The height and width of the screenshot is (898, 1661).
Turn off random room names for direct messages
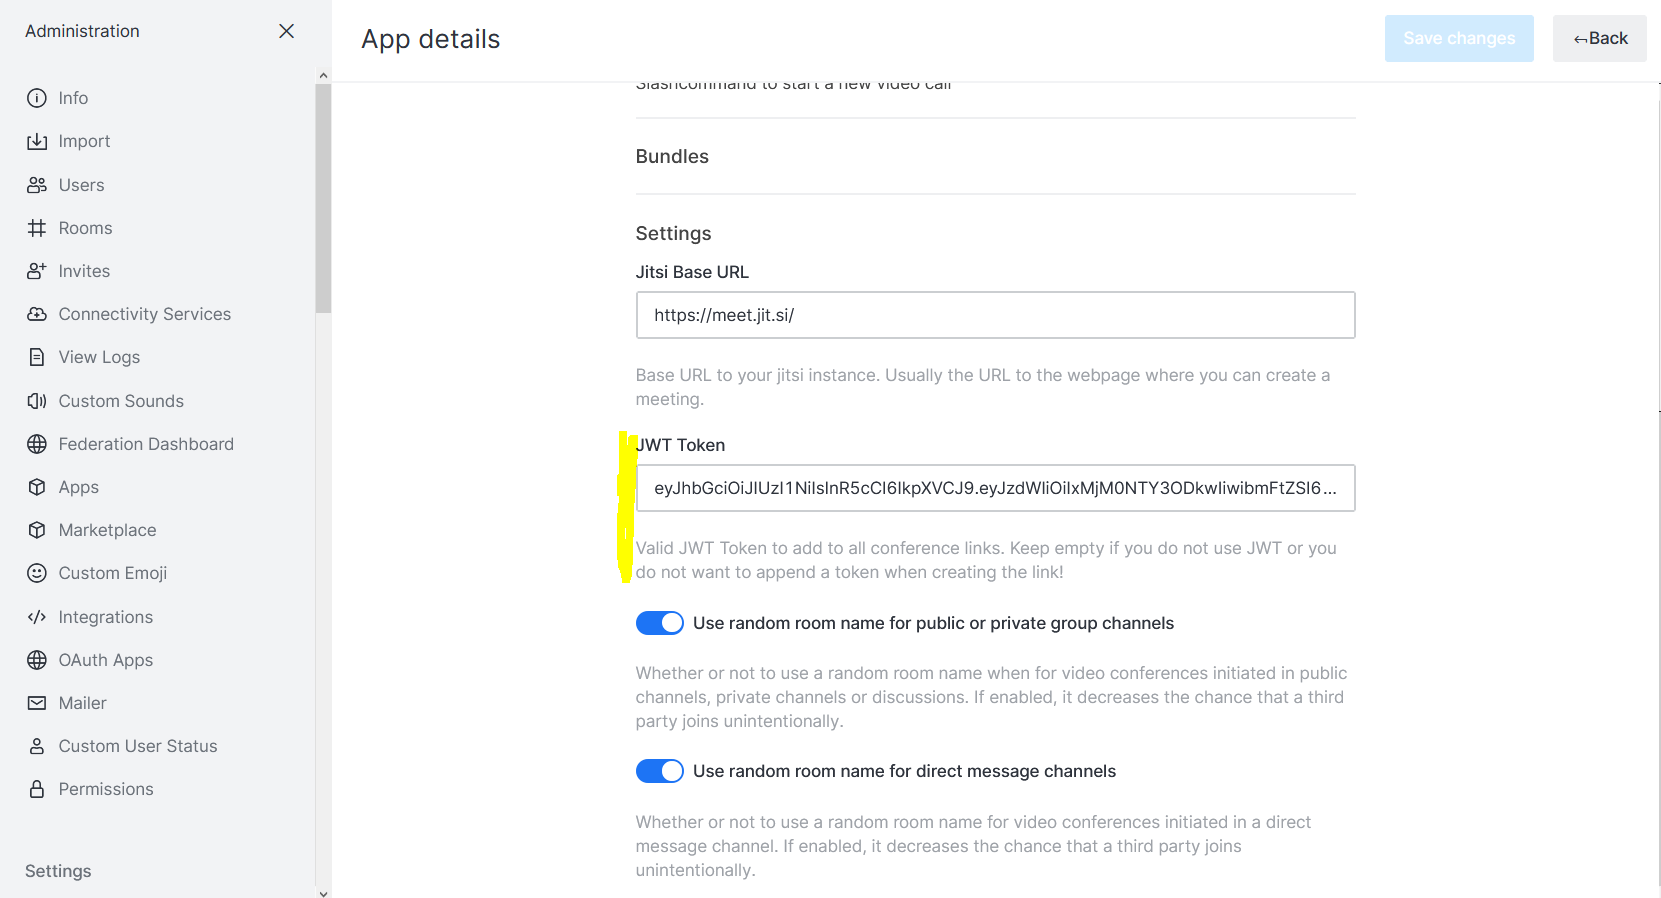pos(659,770)
